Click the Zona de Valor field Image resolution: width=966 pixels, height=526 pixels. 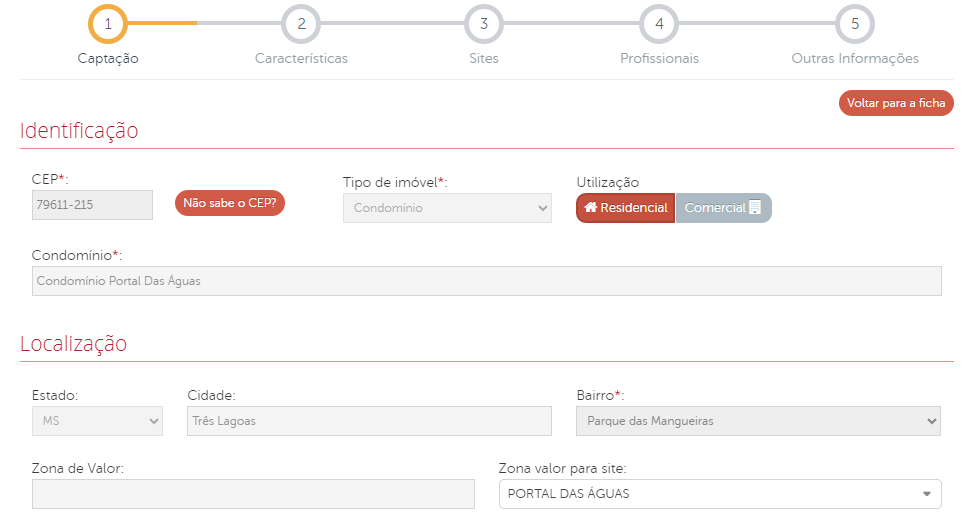[253, 494]
